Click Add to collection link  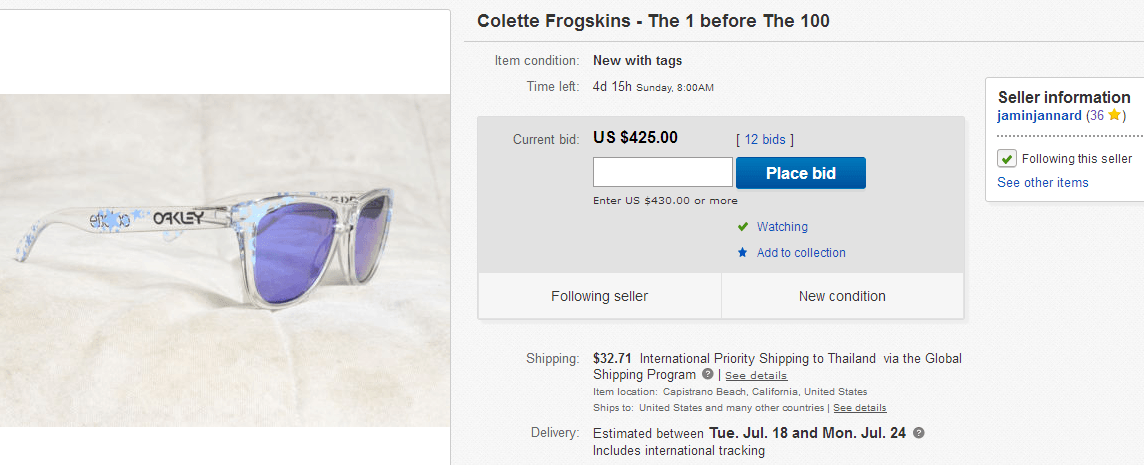coord(801,253)
